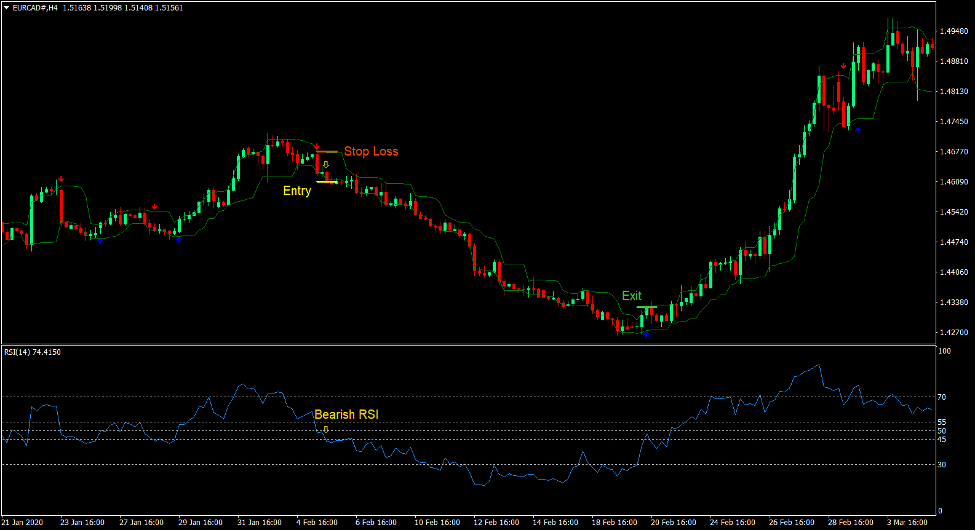Click the blue arrow near the 1.47450 price level
Viewport: 977px width, 531px height.
click(857, 129)
